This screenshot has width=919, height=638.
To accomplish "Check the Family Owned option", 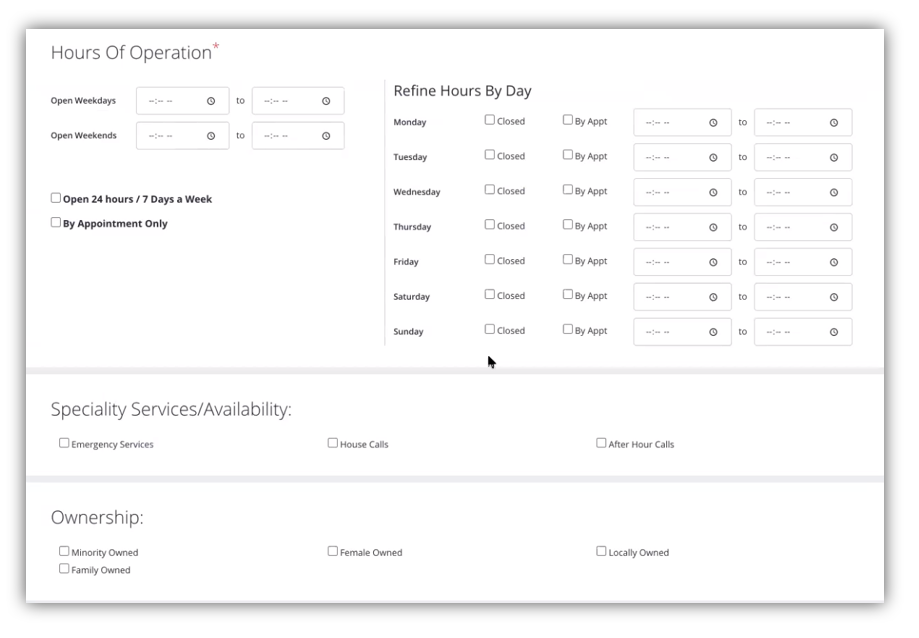I will click(64, 569).
